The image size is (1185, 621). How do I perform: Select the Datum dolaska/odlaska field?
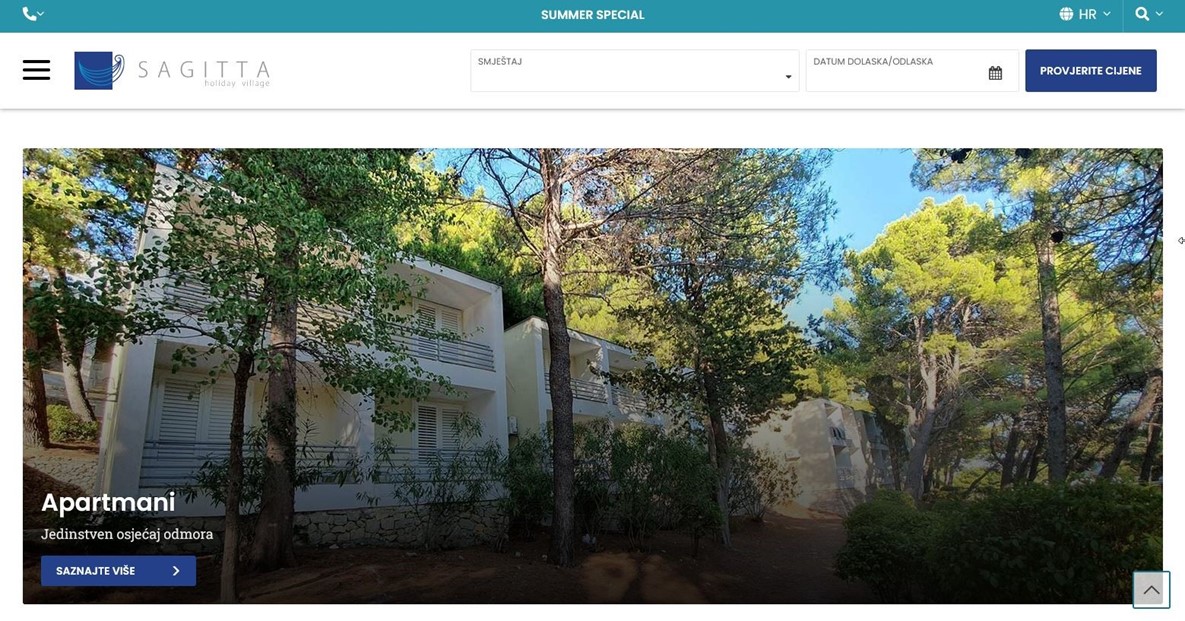pyautogui.click(x=912, y=71)
